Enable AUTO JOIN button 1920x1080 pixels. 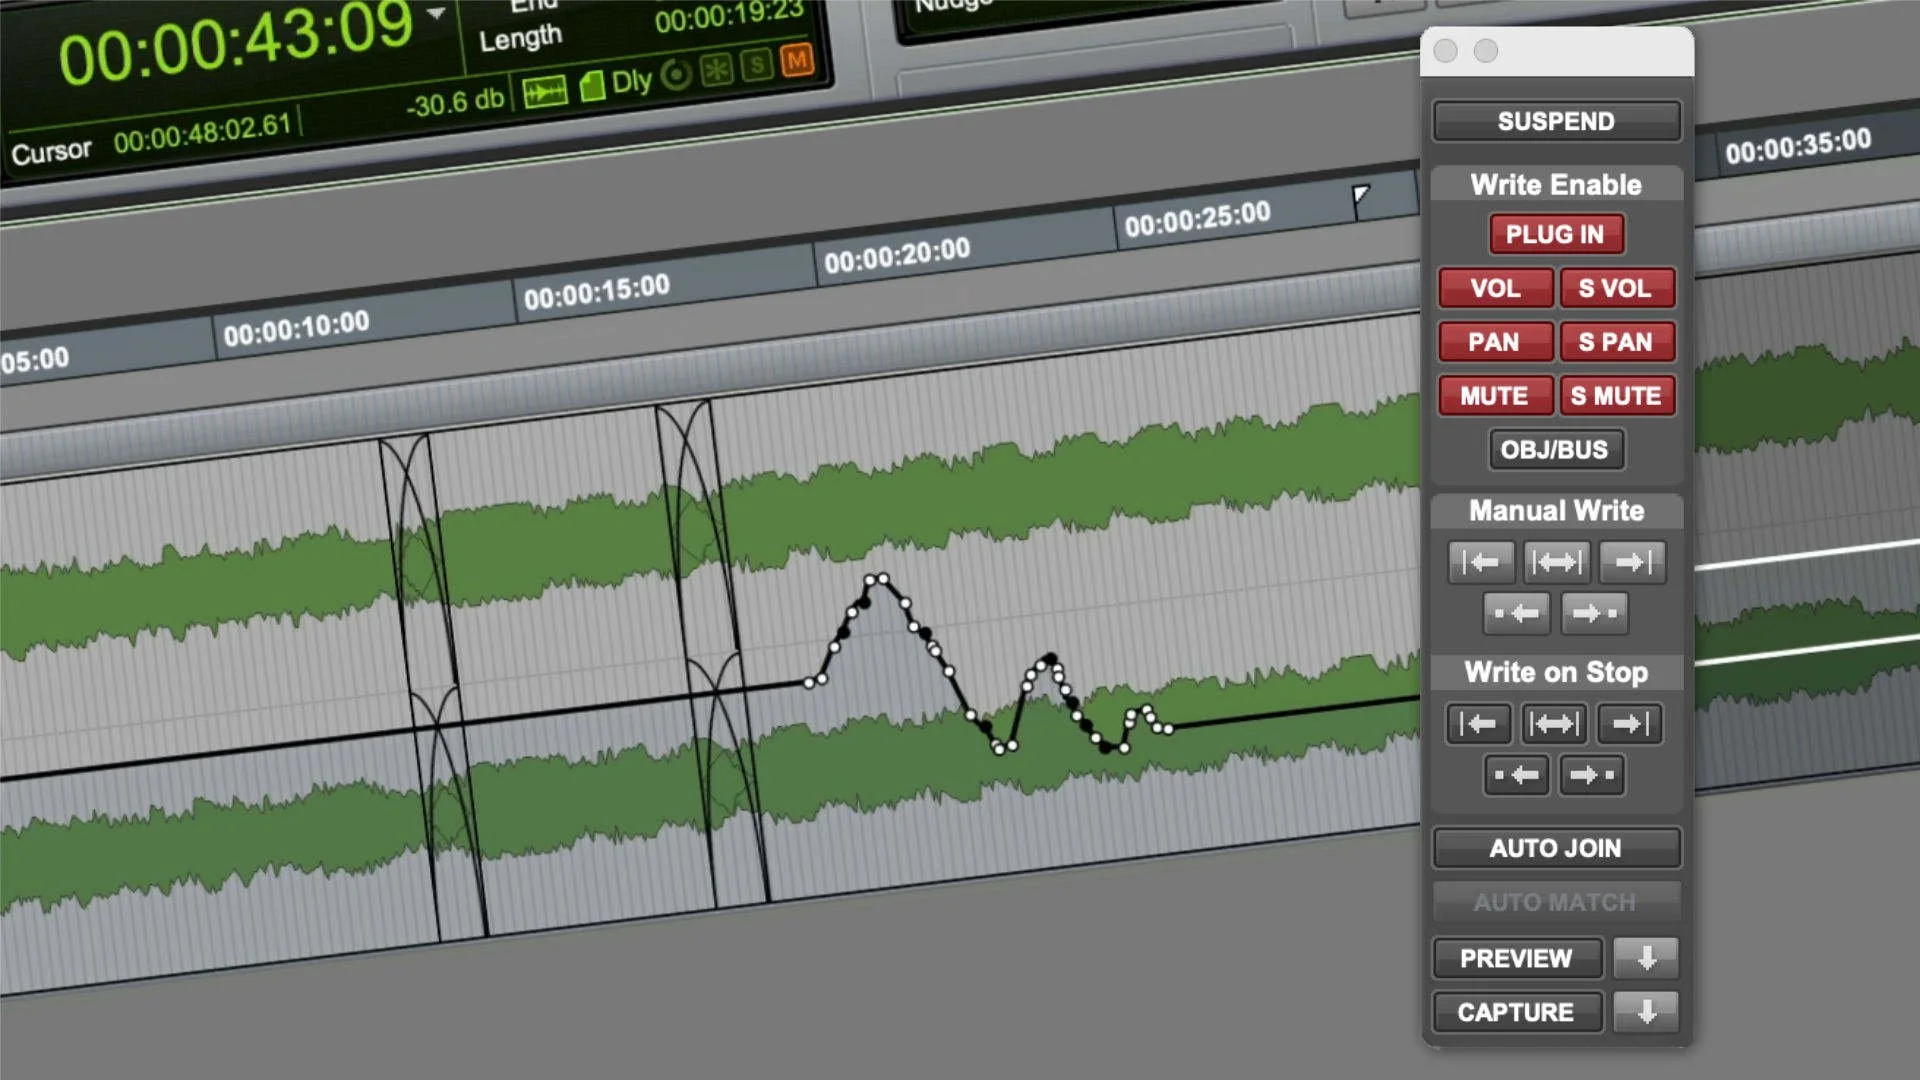[x=1555, y=848]
